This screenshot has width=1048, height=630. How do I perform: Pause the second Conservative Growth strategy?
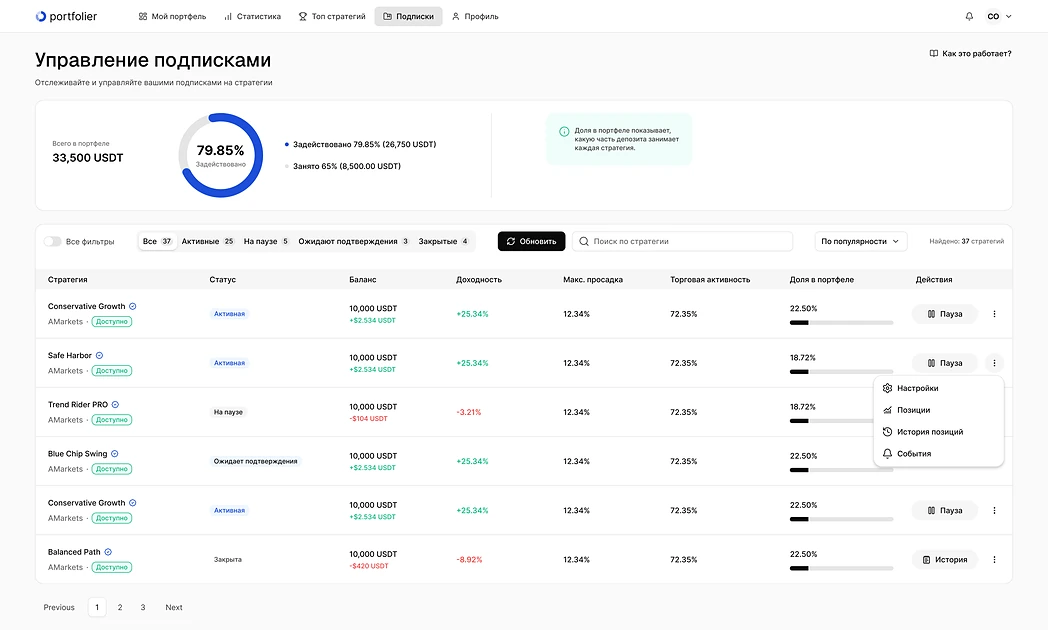click(x=944, y=510)
